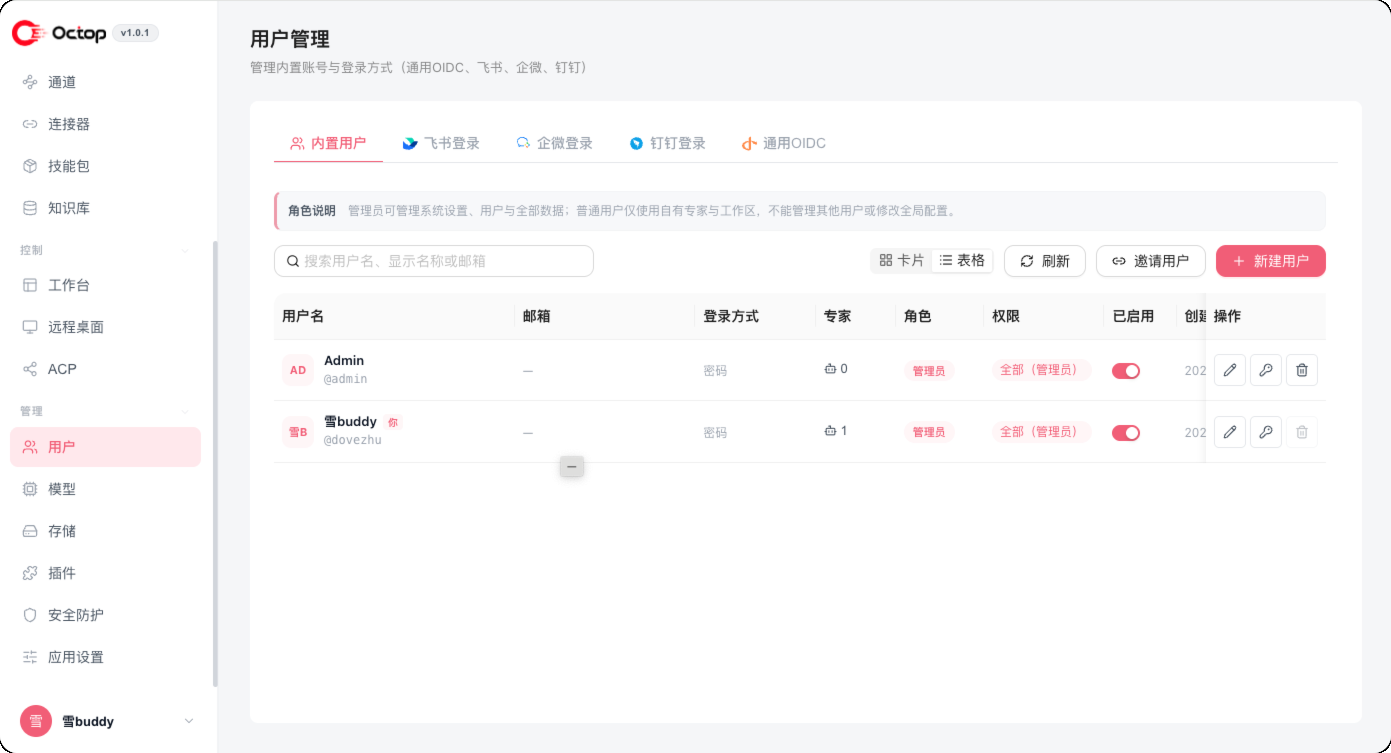Disable the 雪buddy account toggle
Viewport: 1391px width, 753px height.
point(1126,432)
